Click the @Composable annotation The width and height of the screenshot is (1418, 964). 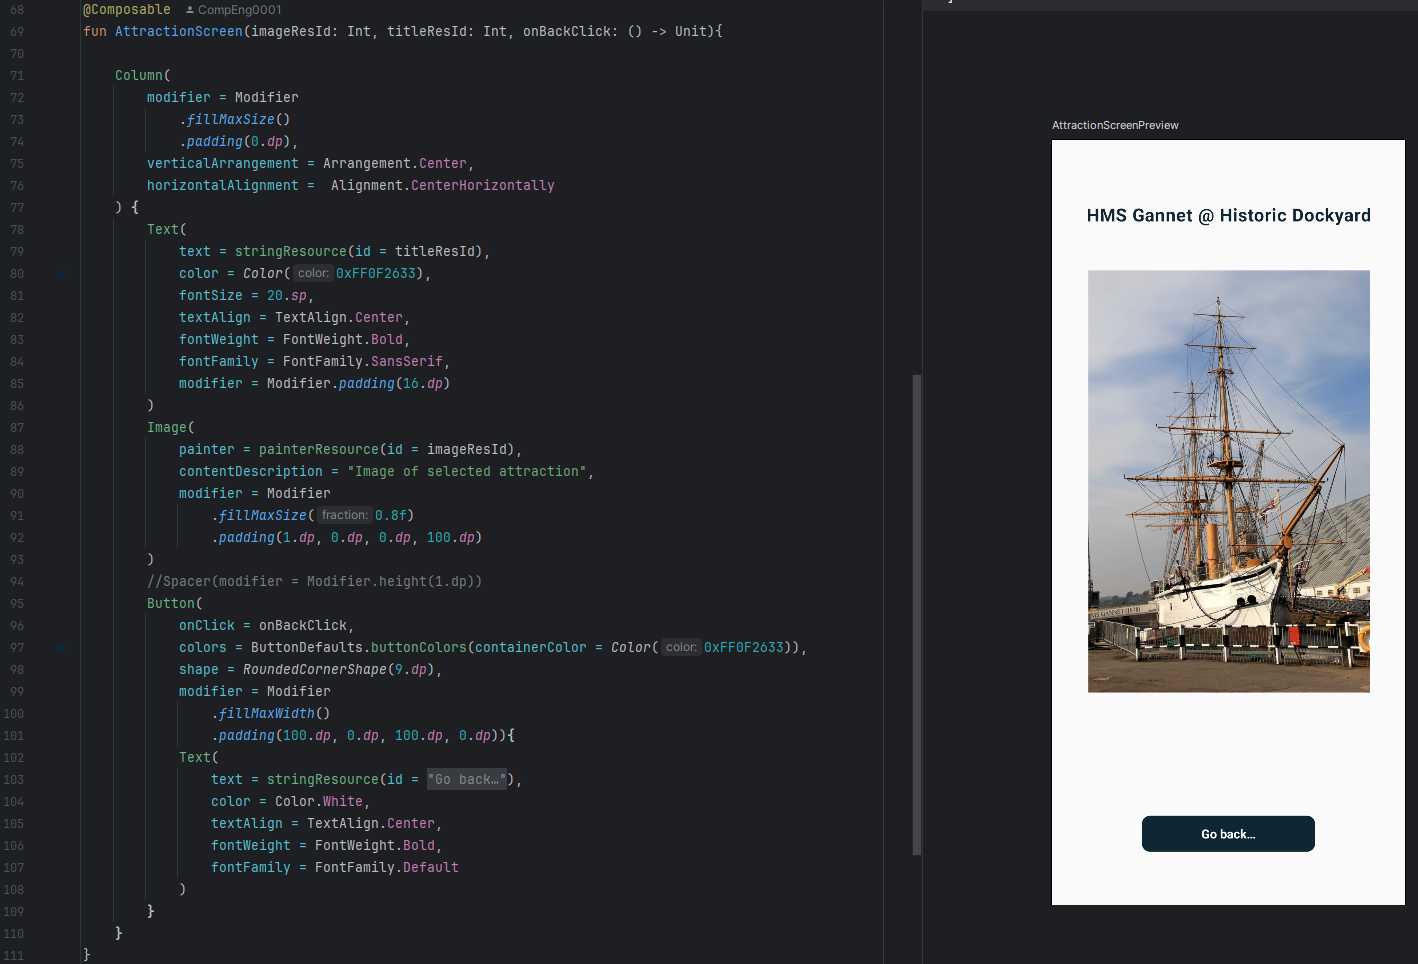tap(127, 10)
